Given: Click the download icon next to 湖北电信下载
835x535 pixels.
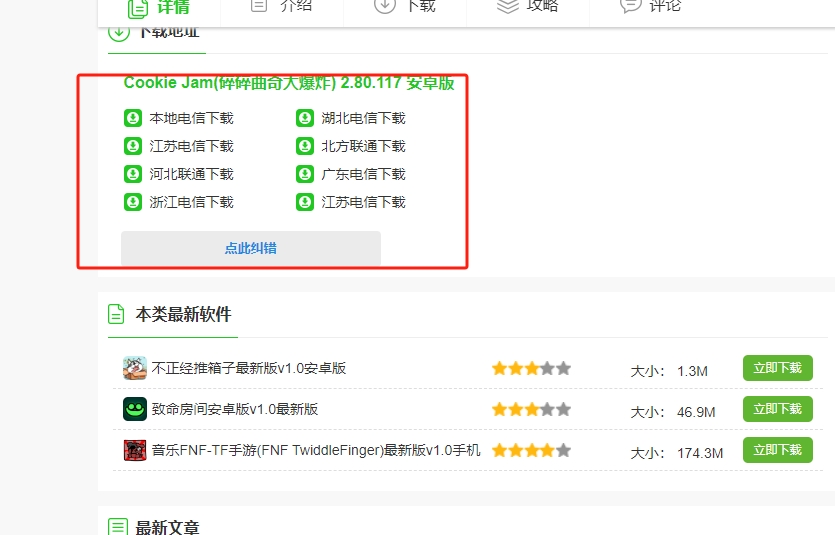Looking at the screenshot, I should click(305, 118).
